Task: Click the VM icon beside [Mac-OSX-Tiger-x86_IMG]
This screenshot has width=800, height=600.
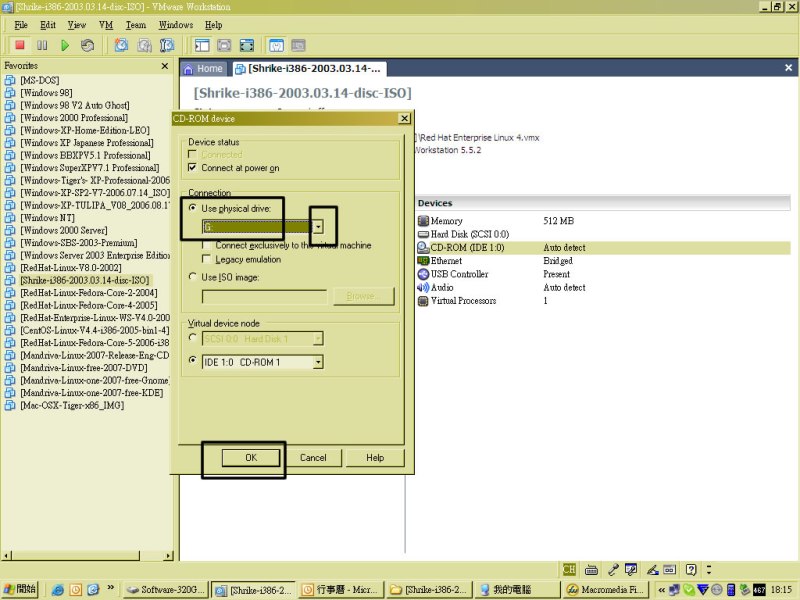Action: [x=10, y=406]
